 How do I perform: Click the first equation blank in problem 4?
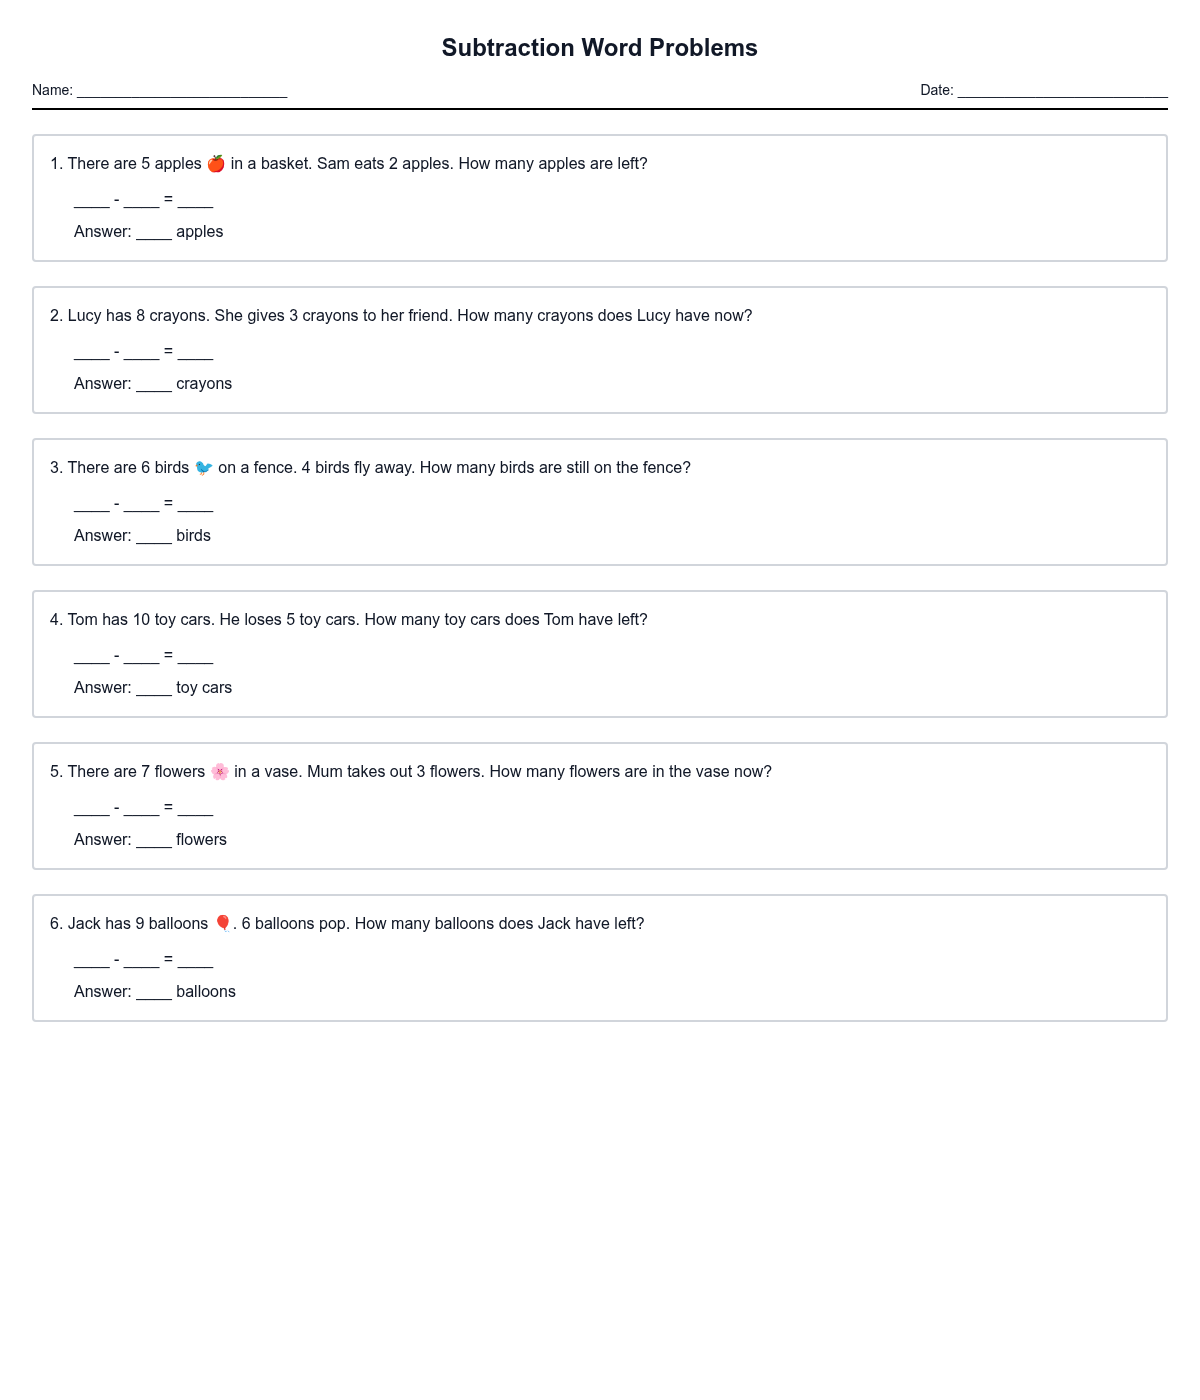pos(92,657)
